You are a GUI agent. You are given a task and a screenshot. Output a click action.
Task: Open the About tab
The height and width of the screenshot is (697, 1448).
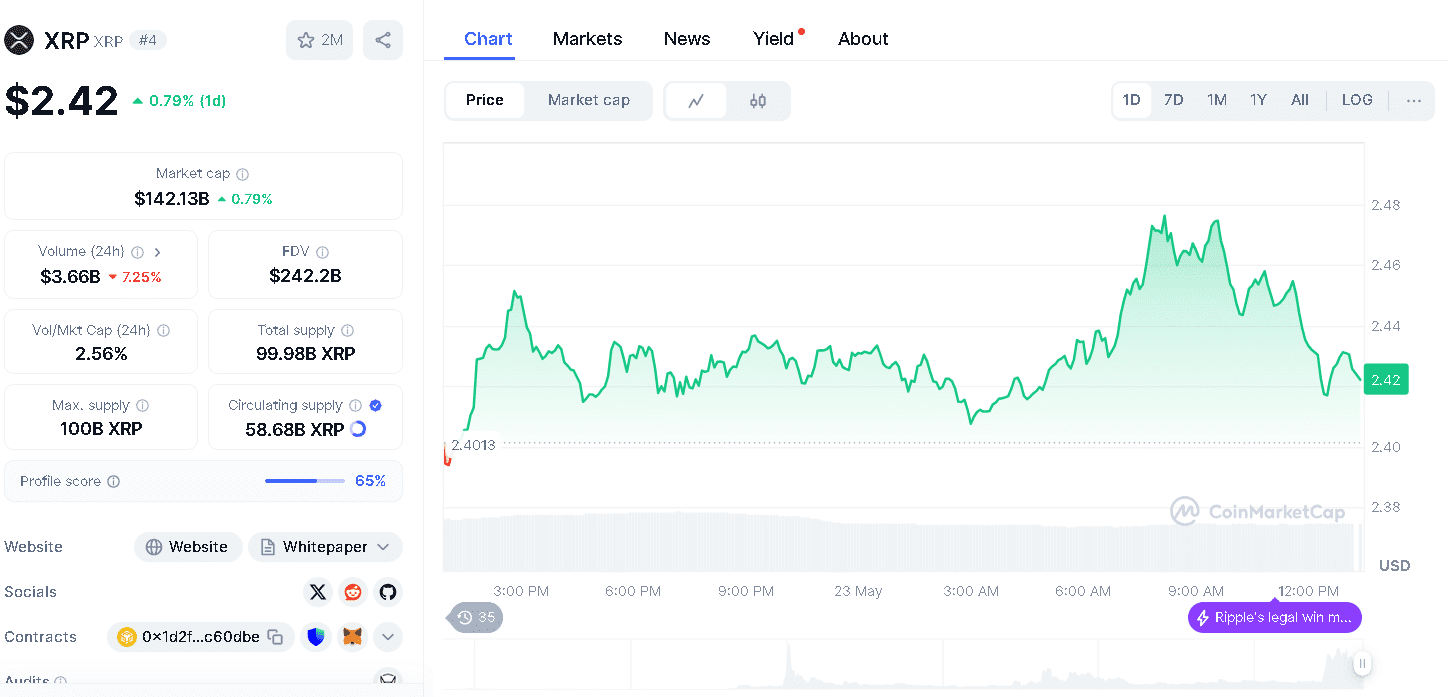(x=863, y=39)
